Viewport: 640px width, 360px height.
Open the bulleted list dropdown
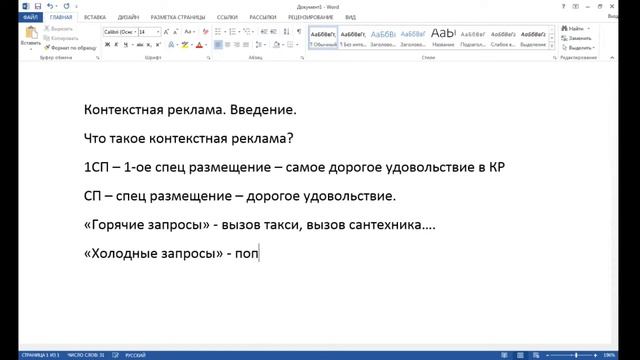(x=225, y=32)
